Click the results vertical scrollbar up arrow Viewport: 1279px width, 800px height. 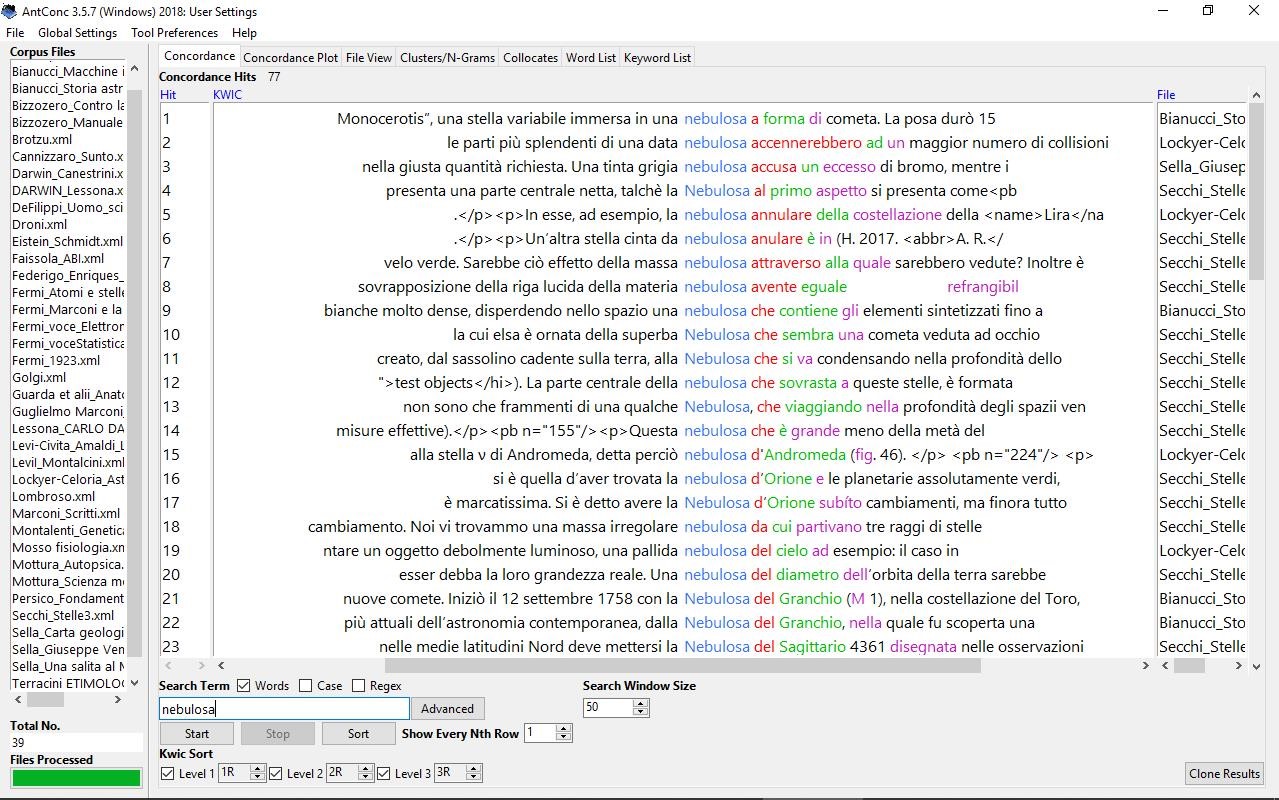coord(1255,95)
